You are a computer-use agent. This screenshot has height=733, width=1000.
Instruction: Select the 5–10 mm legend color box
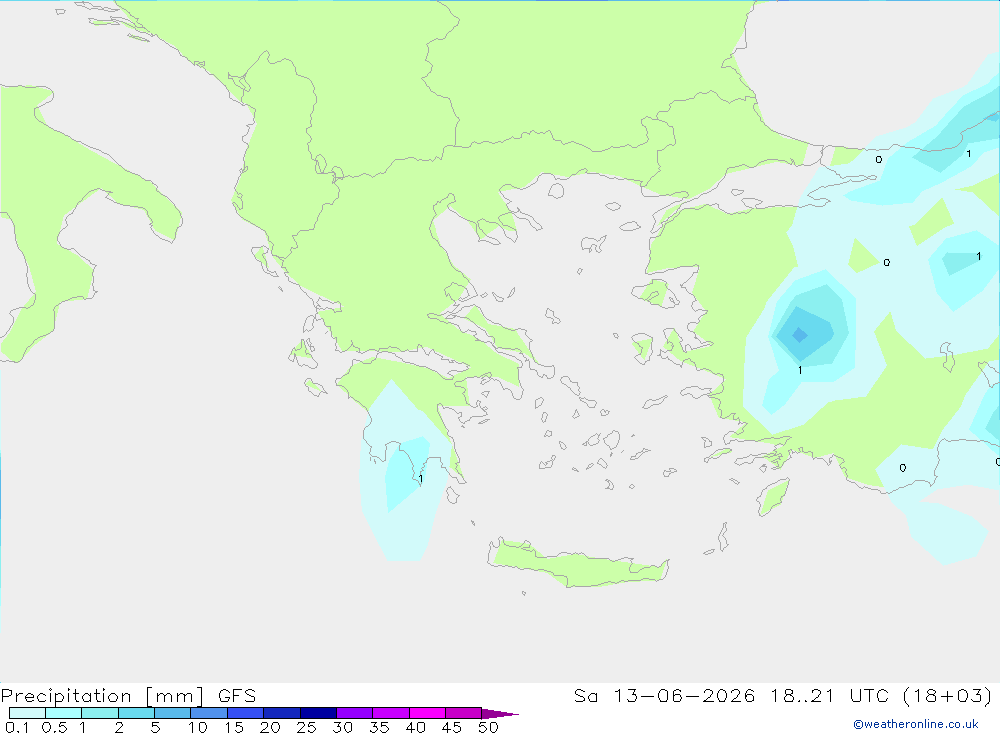coord(172,713)
